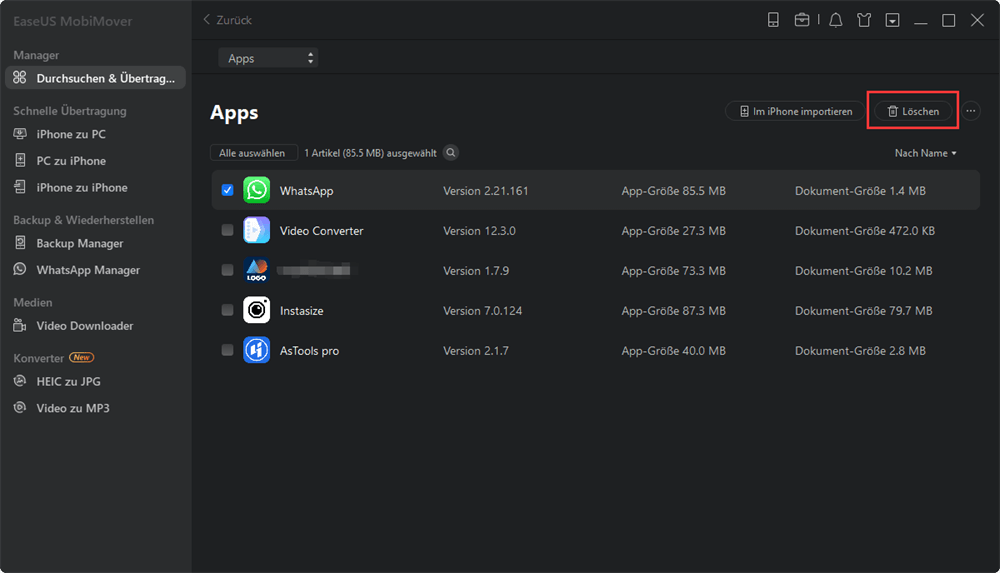Check the Version 1.7.9 app checkbox

[227, 270]
